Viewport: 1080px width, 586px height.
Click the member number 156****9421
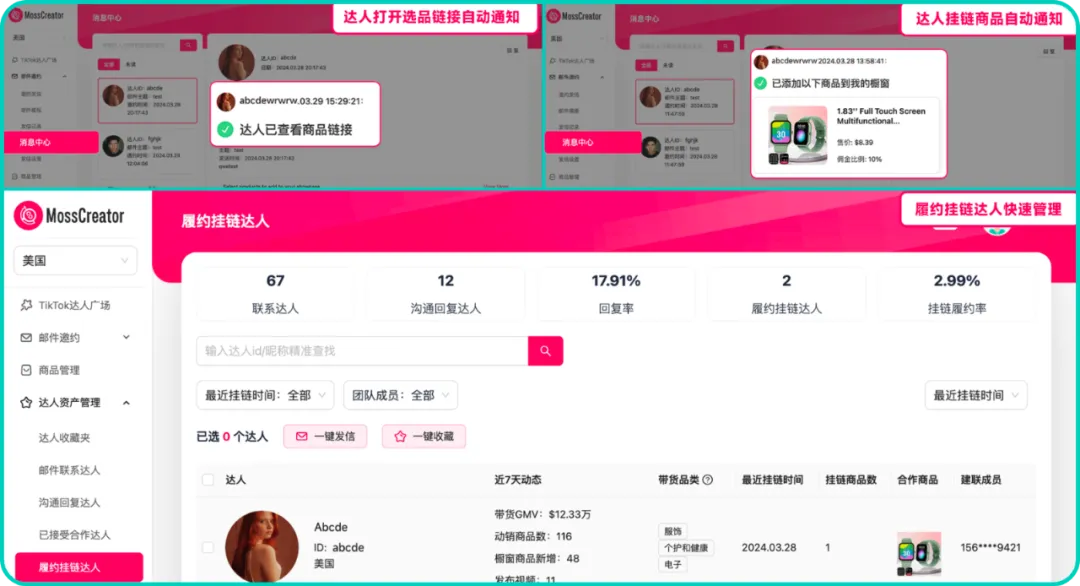(x=990, y=547)
